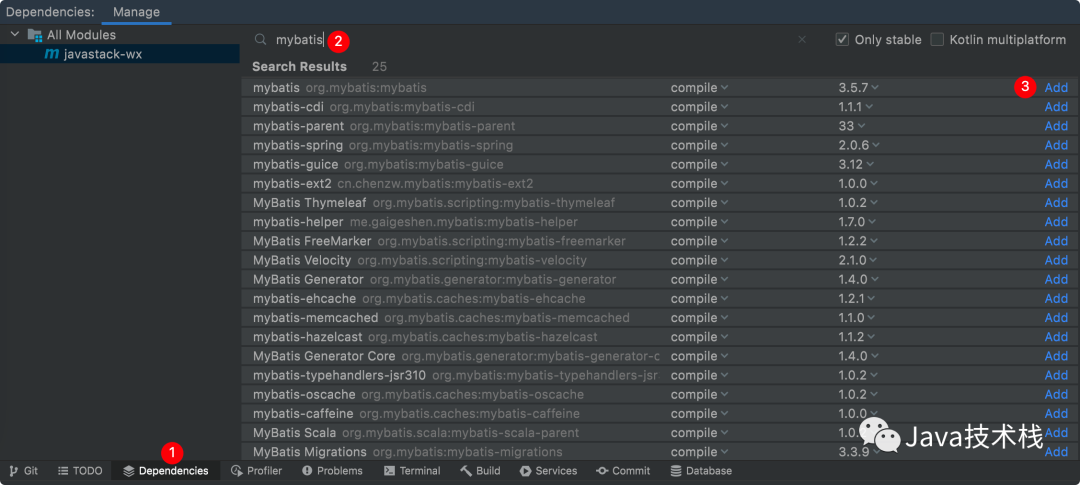Open scope dropdown for mybatis row

[x=700, y=87]
